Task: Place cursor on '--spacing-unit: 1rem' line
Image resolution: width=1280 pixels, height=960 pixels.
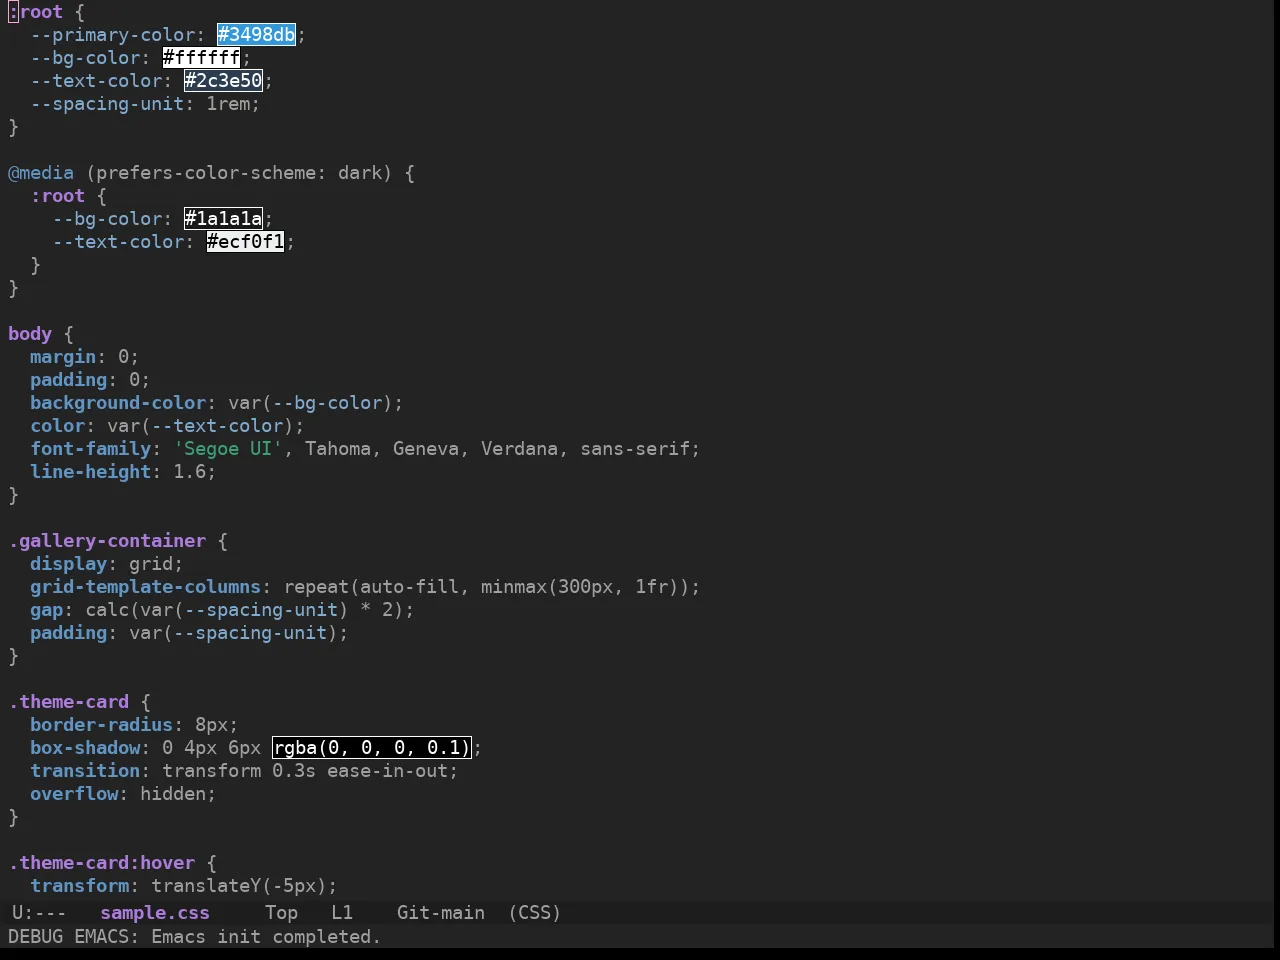Action: (145, 104)
